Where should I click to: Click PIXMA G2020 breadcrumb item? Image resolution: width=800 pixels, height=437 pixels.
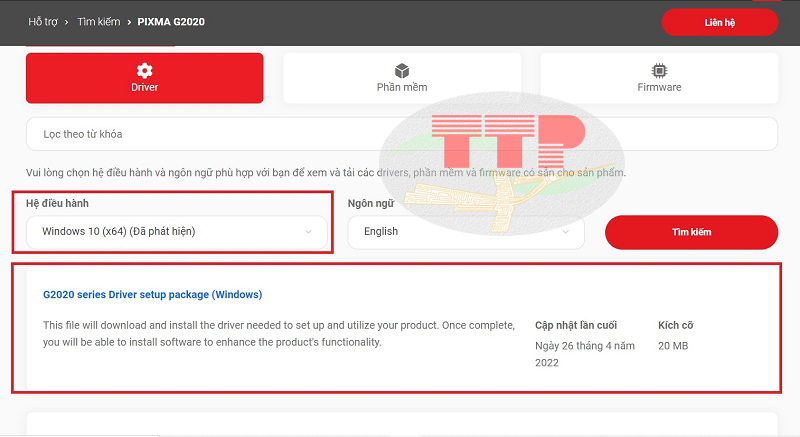click(171, 22)
